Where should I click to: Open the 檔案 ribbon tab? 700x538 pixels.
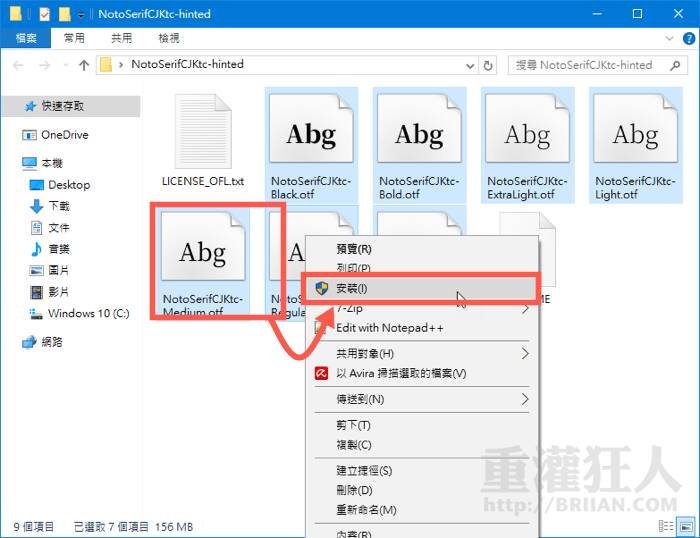(x=26, y=38)
